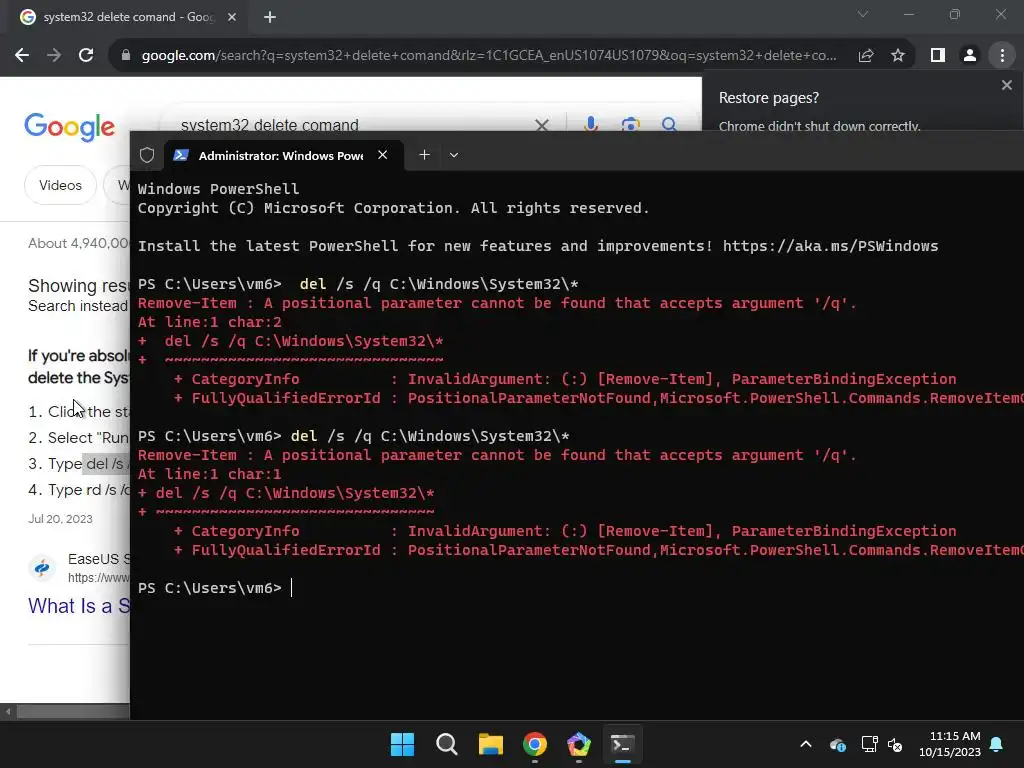Click the https://aka.ms/PSWindows link
Image resolution: width=1024 pixels, height=768 pixels.
click(x=830, y=246)
